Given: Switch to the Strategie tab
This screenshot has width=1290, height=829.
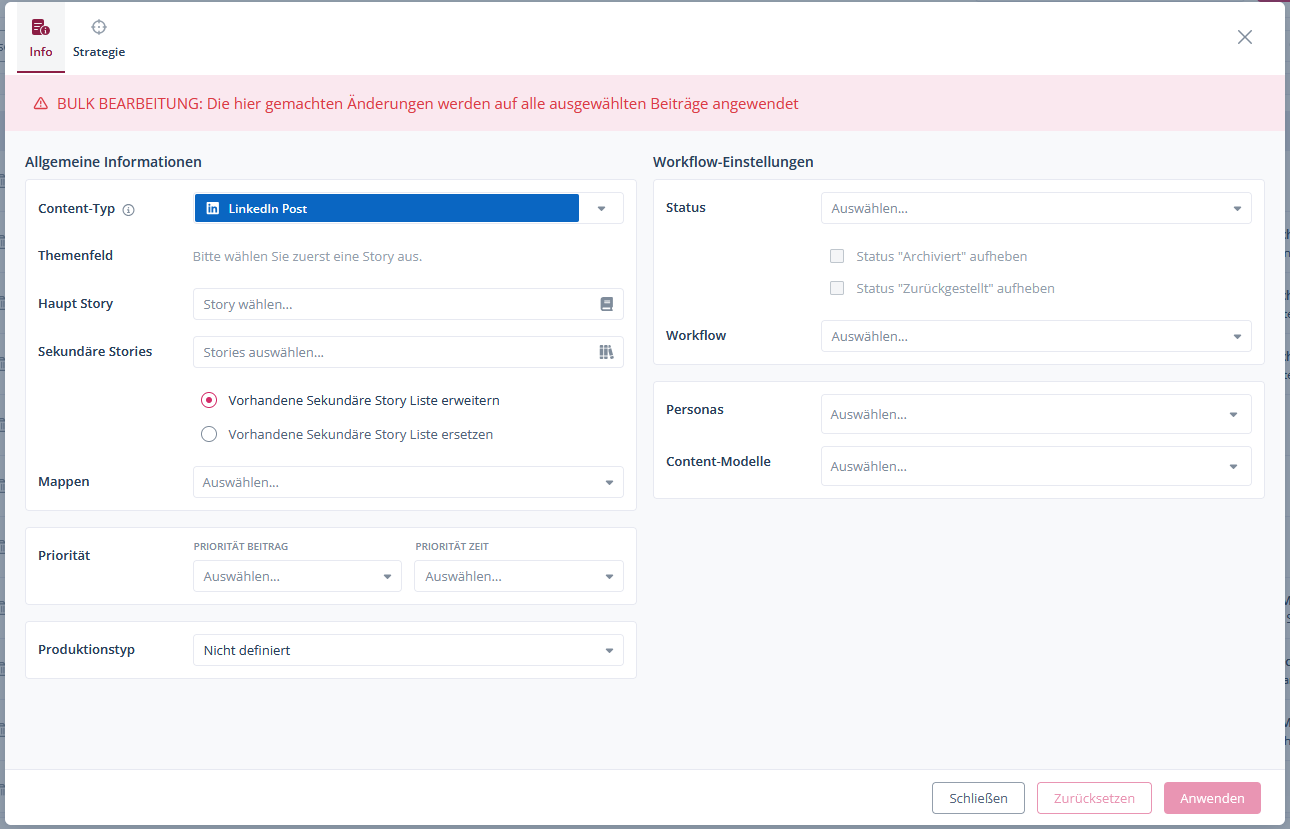Looking at the screenshot, I should point(99,38).
